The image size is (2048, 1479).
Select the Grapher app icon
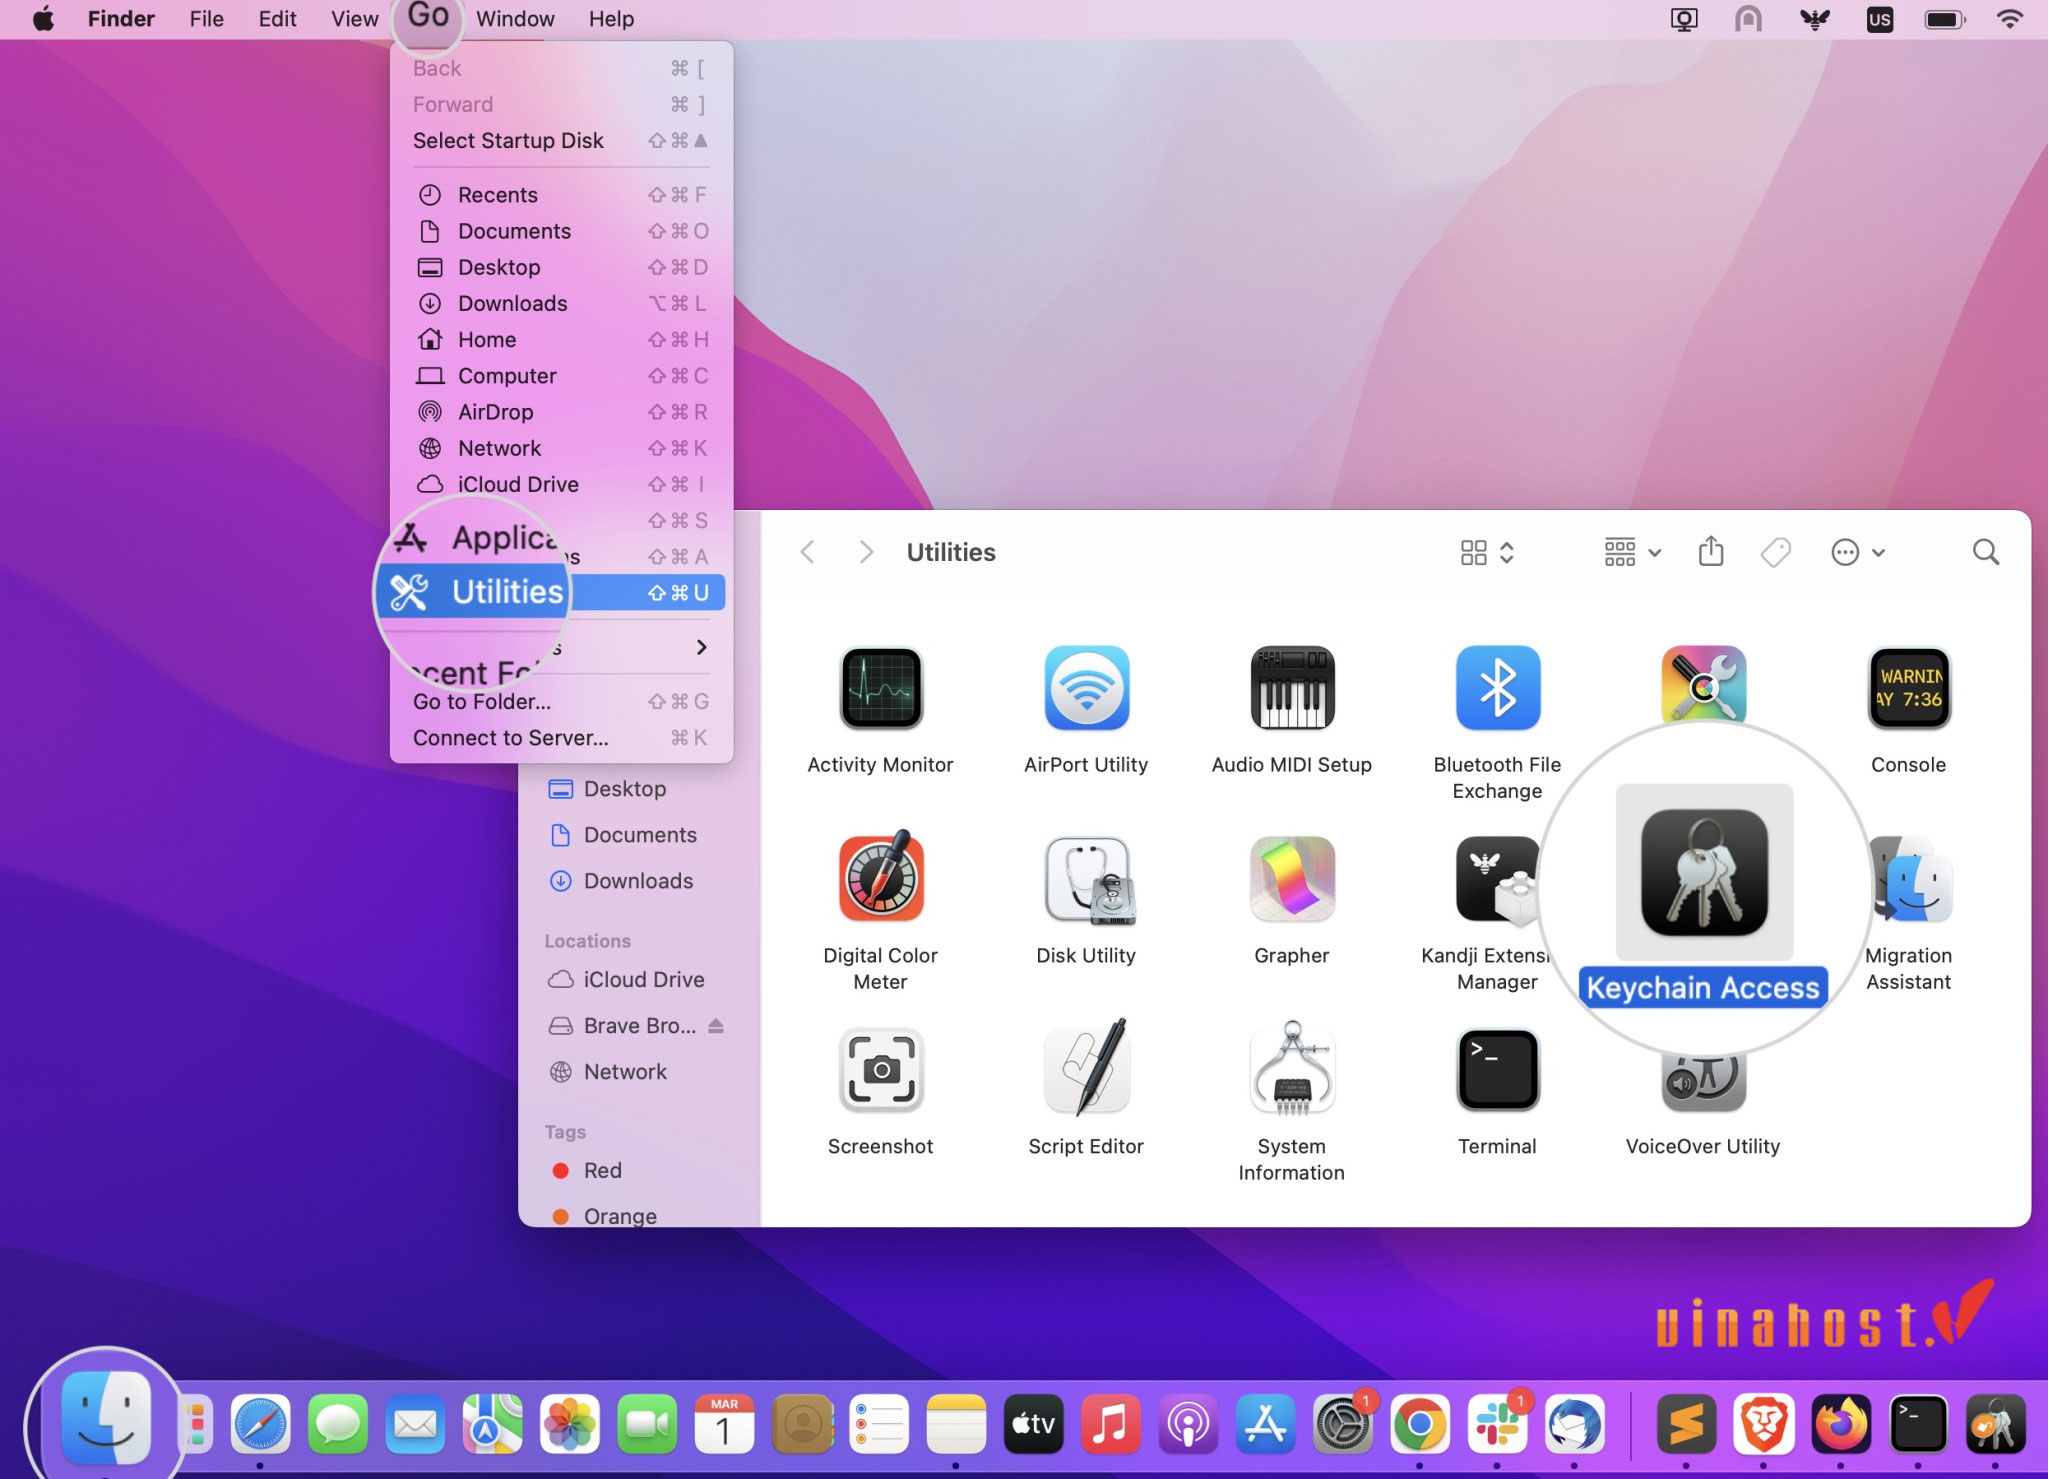tap(1292, 879)
